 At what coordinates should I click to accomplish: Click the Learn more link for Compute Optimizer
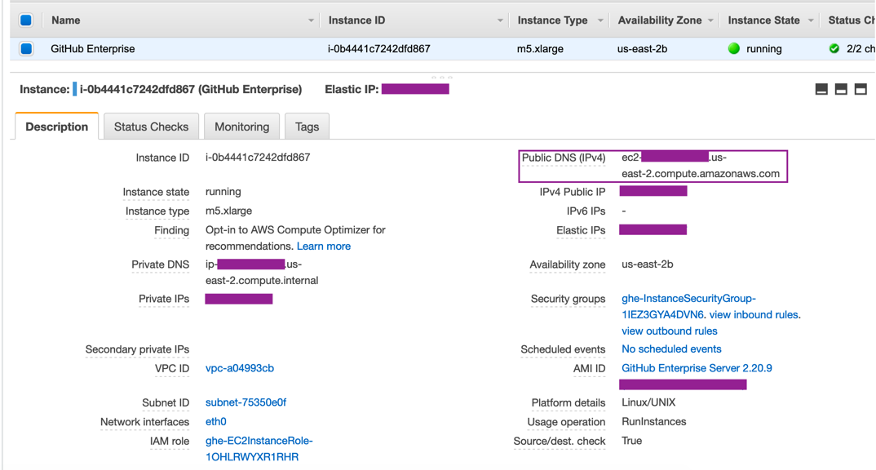tap(323, 246)
